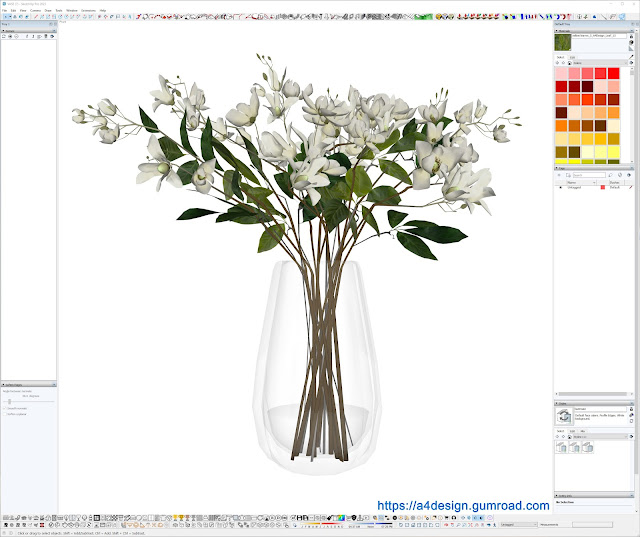Collapse the Scenes panel in left tray
This screenshot has width=640, height=537.
coord(29,31)
